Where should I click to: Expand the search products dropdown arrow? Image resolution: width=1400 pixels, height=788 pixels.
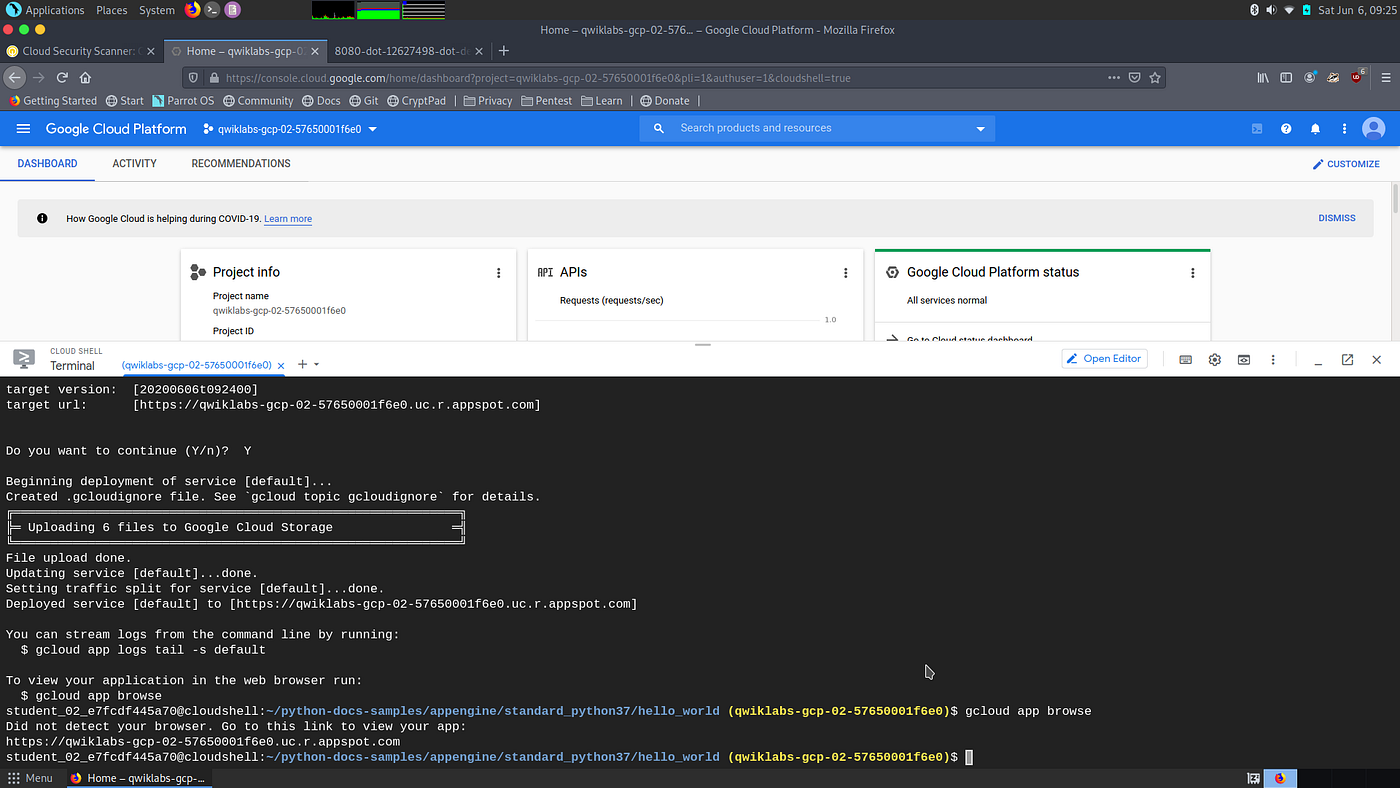tap(979, 128)
